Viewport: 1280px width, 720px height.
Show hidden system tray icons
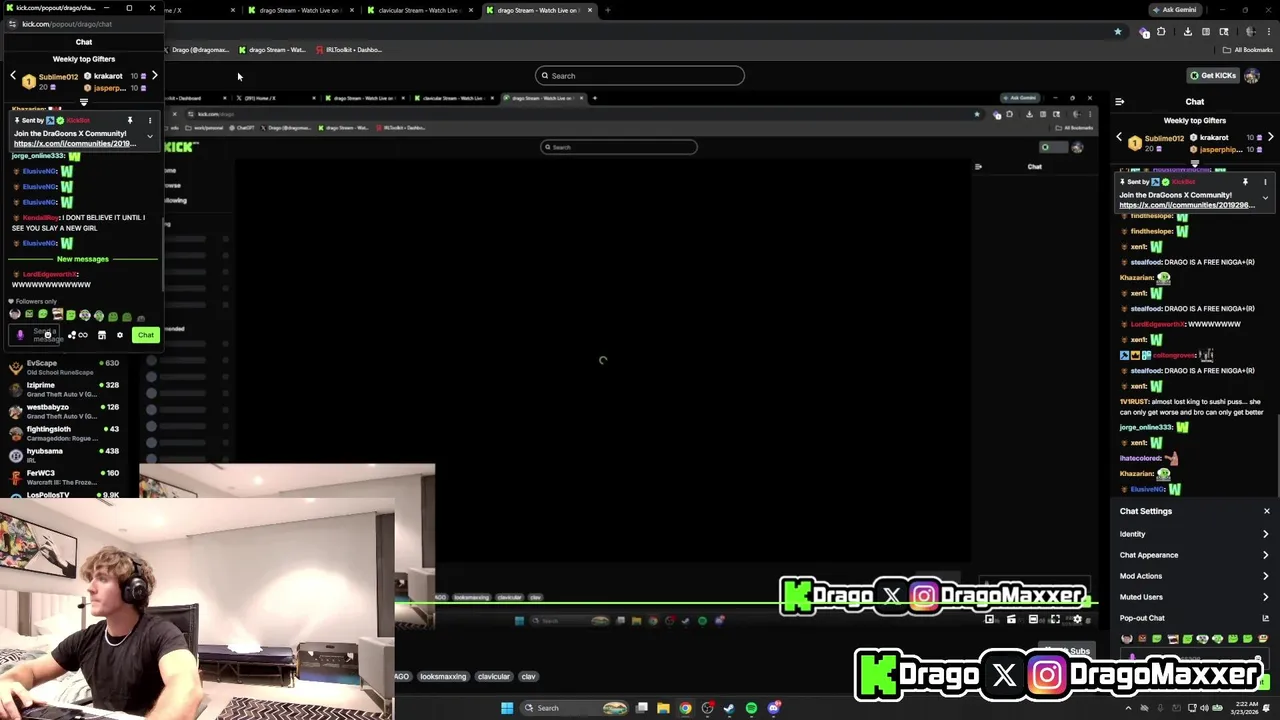[x=1129, y=708]
